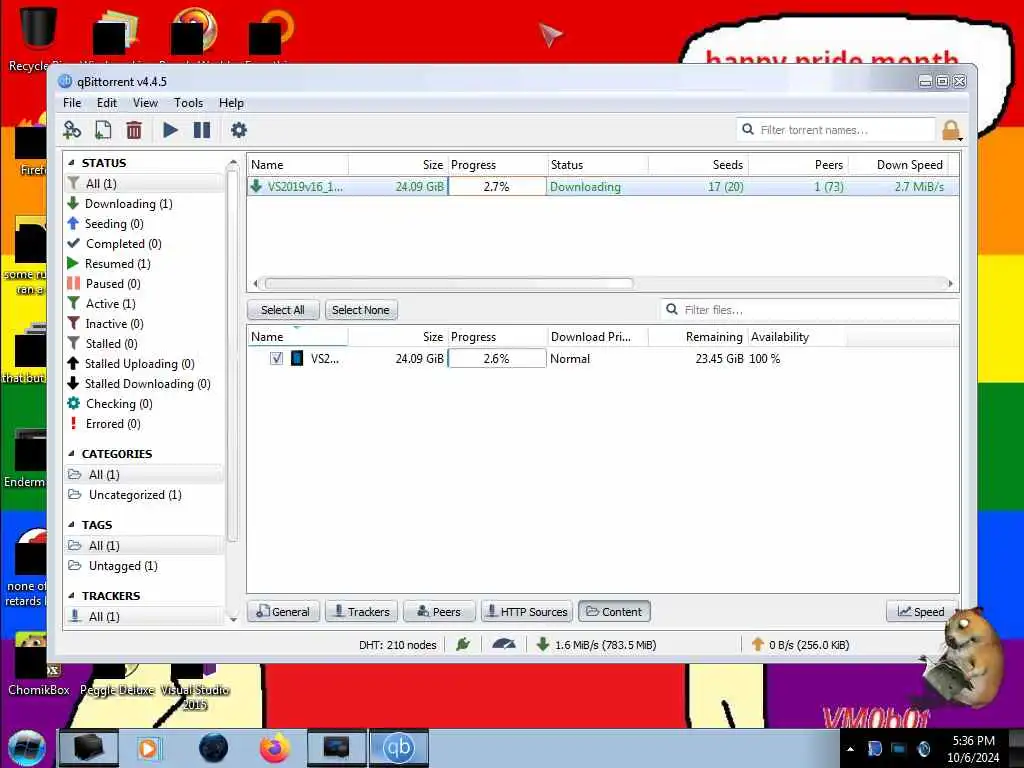Screen dimensions: 1024x768
Task: Click the connection status plug icon
Action: 463,645
